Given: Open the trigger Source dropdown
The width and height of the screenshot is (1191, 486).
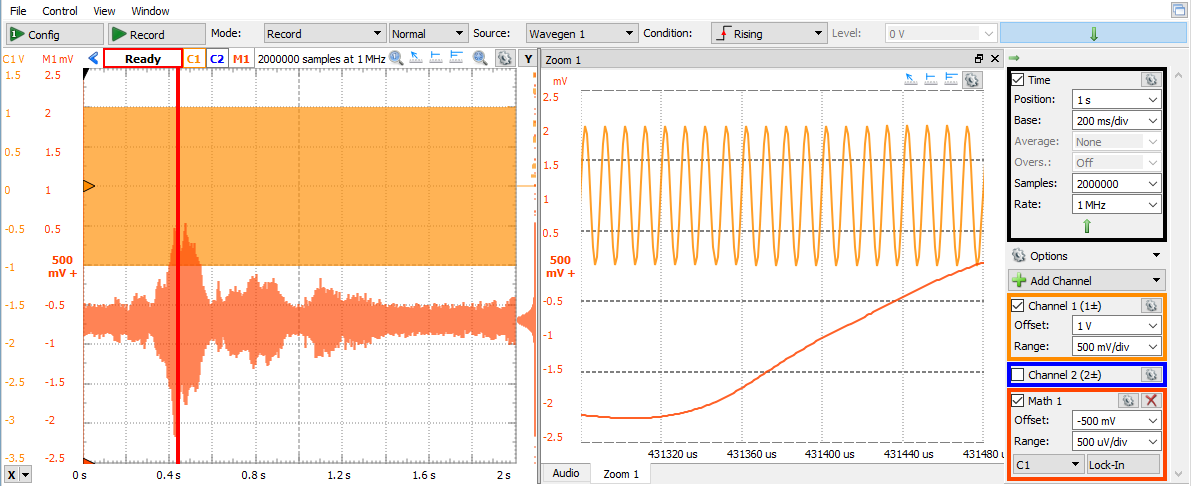Looking at the screenshot, I should pyautogui.click(x=582, y=34).
